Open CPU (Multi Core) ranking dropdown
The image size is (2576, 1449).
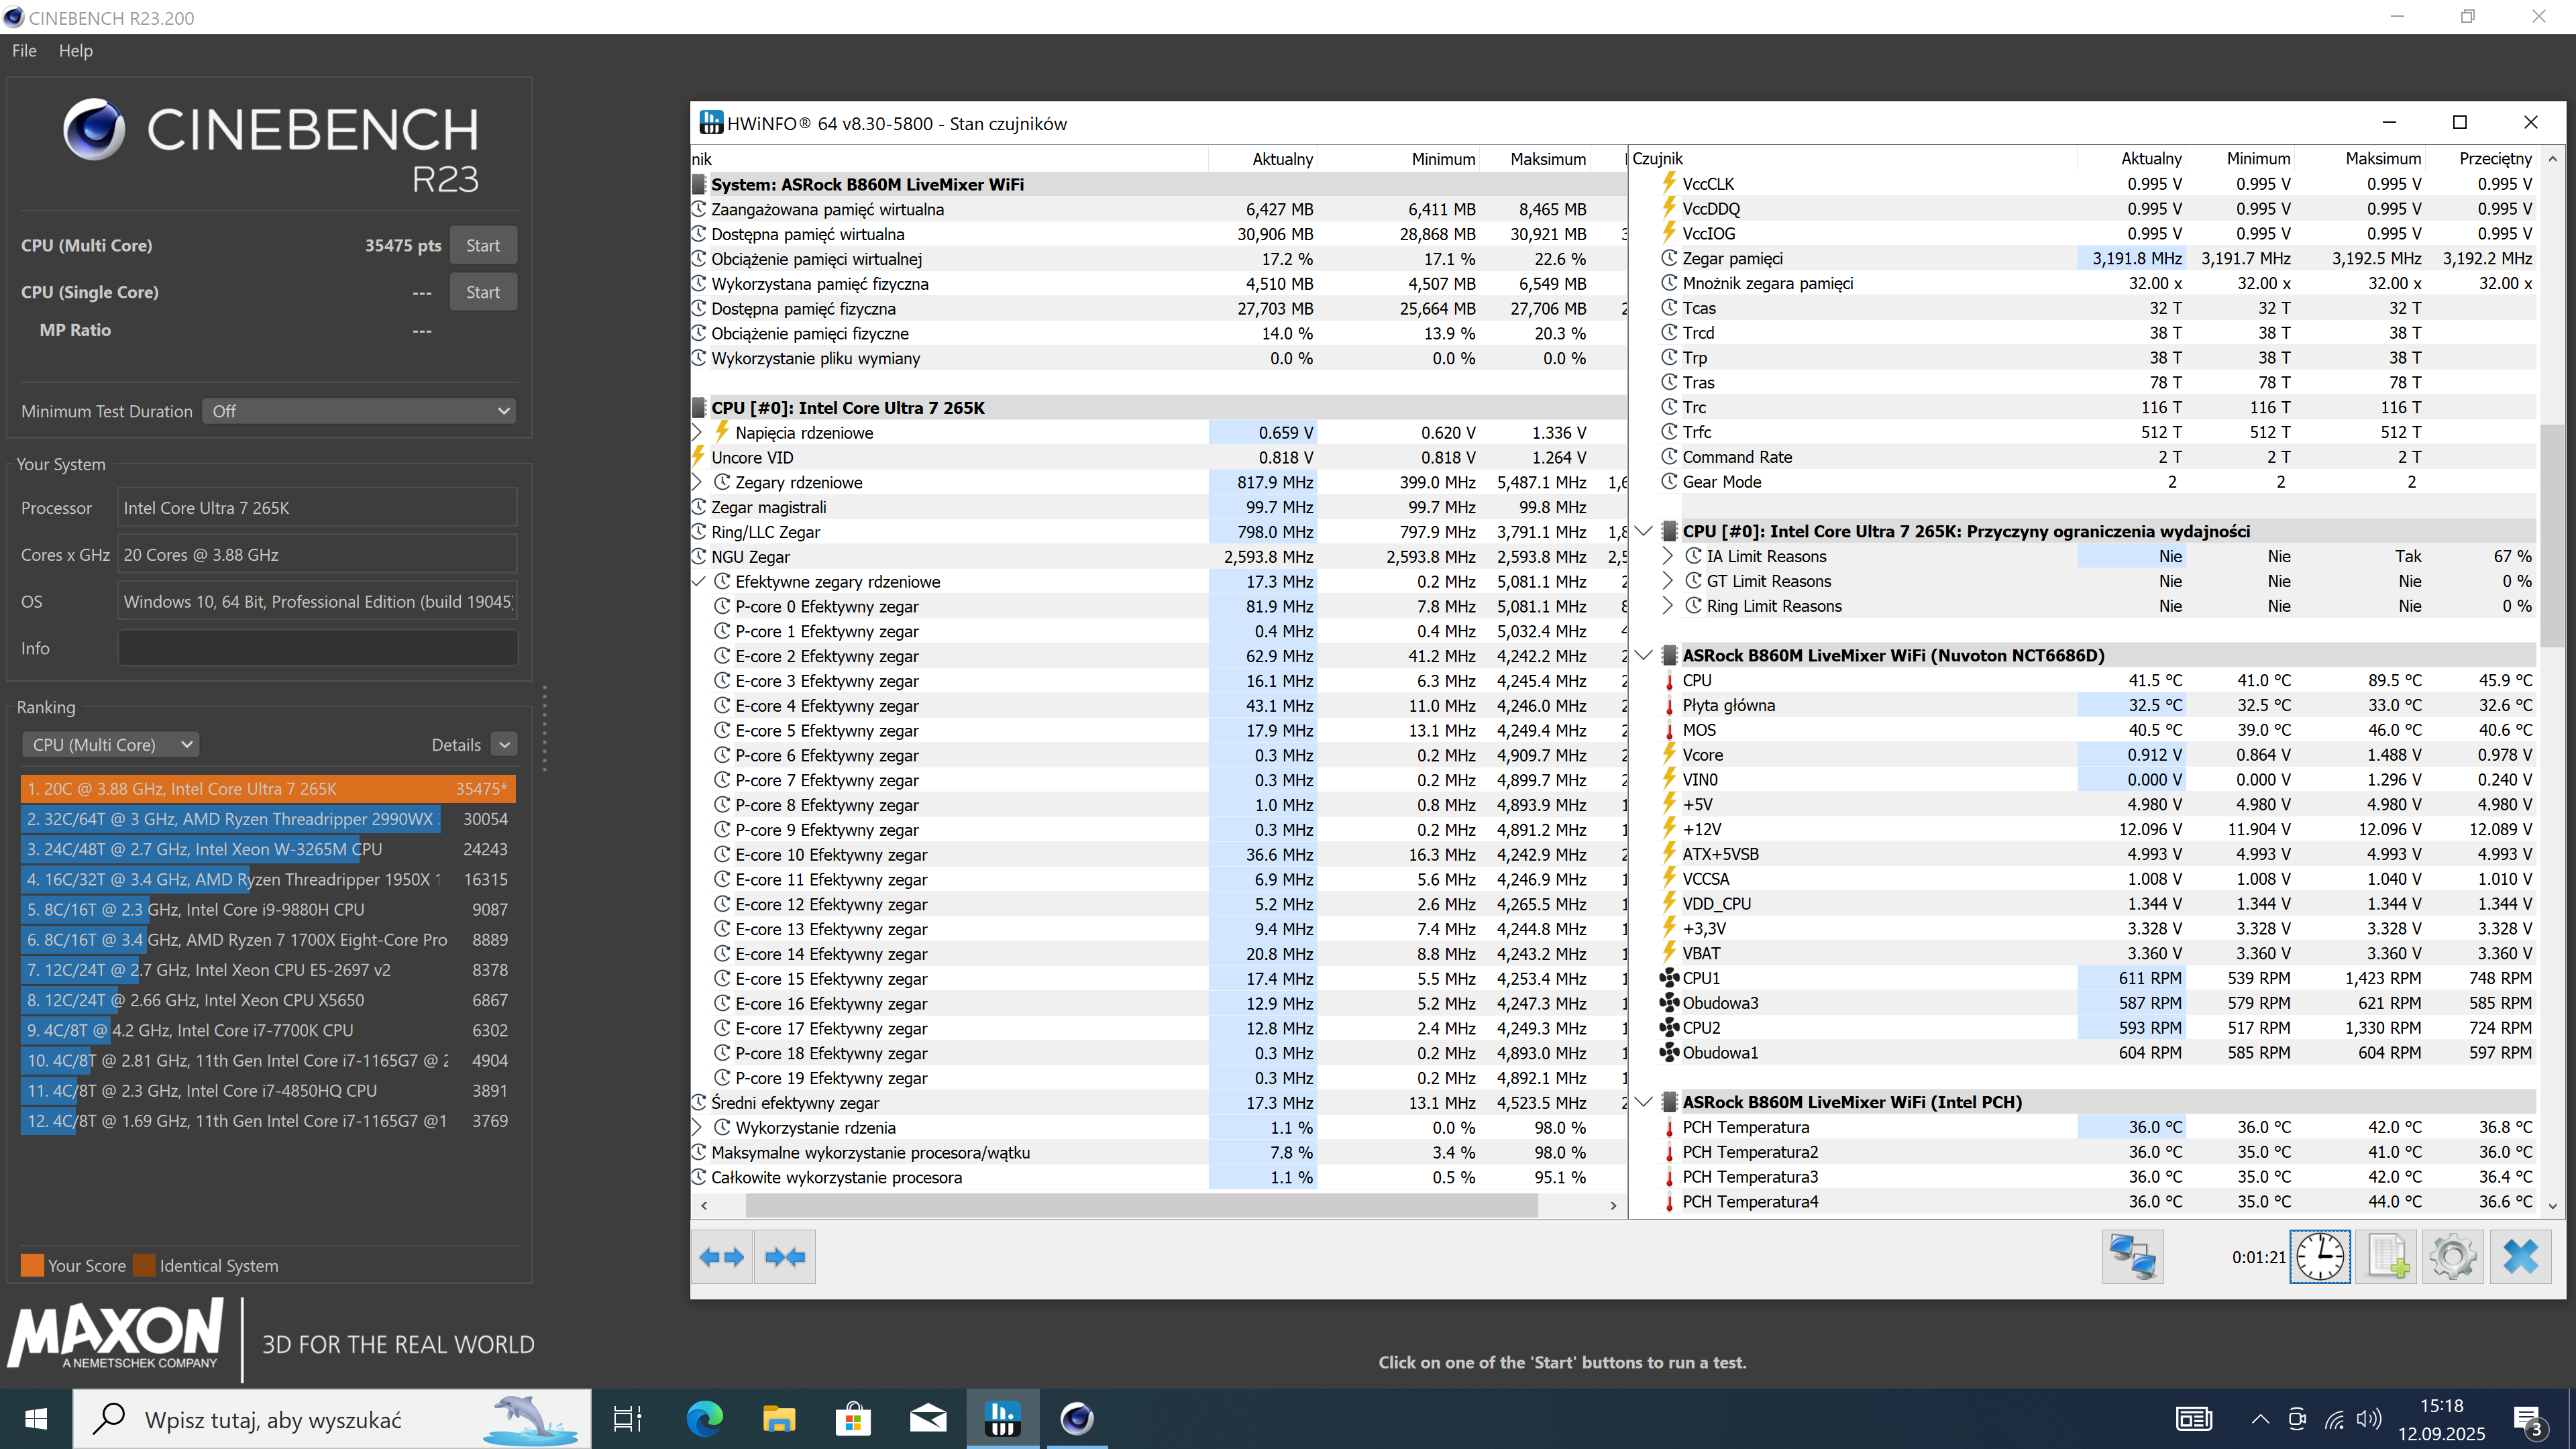tap(111, 745)
